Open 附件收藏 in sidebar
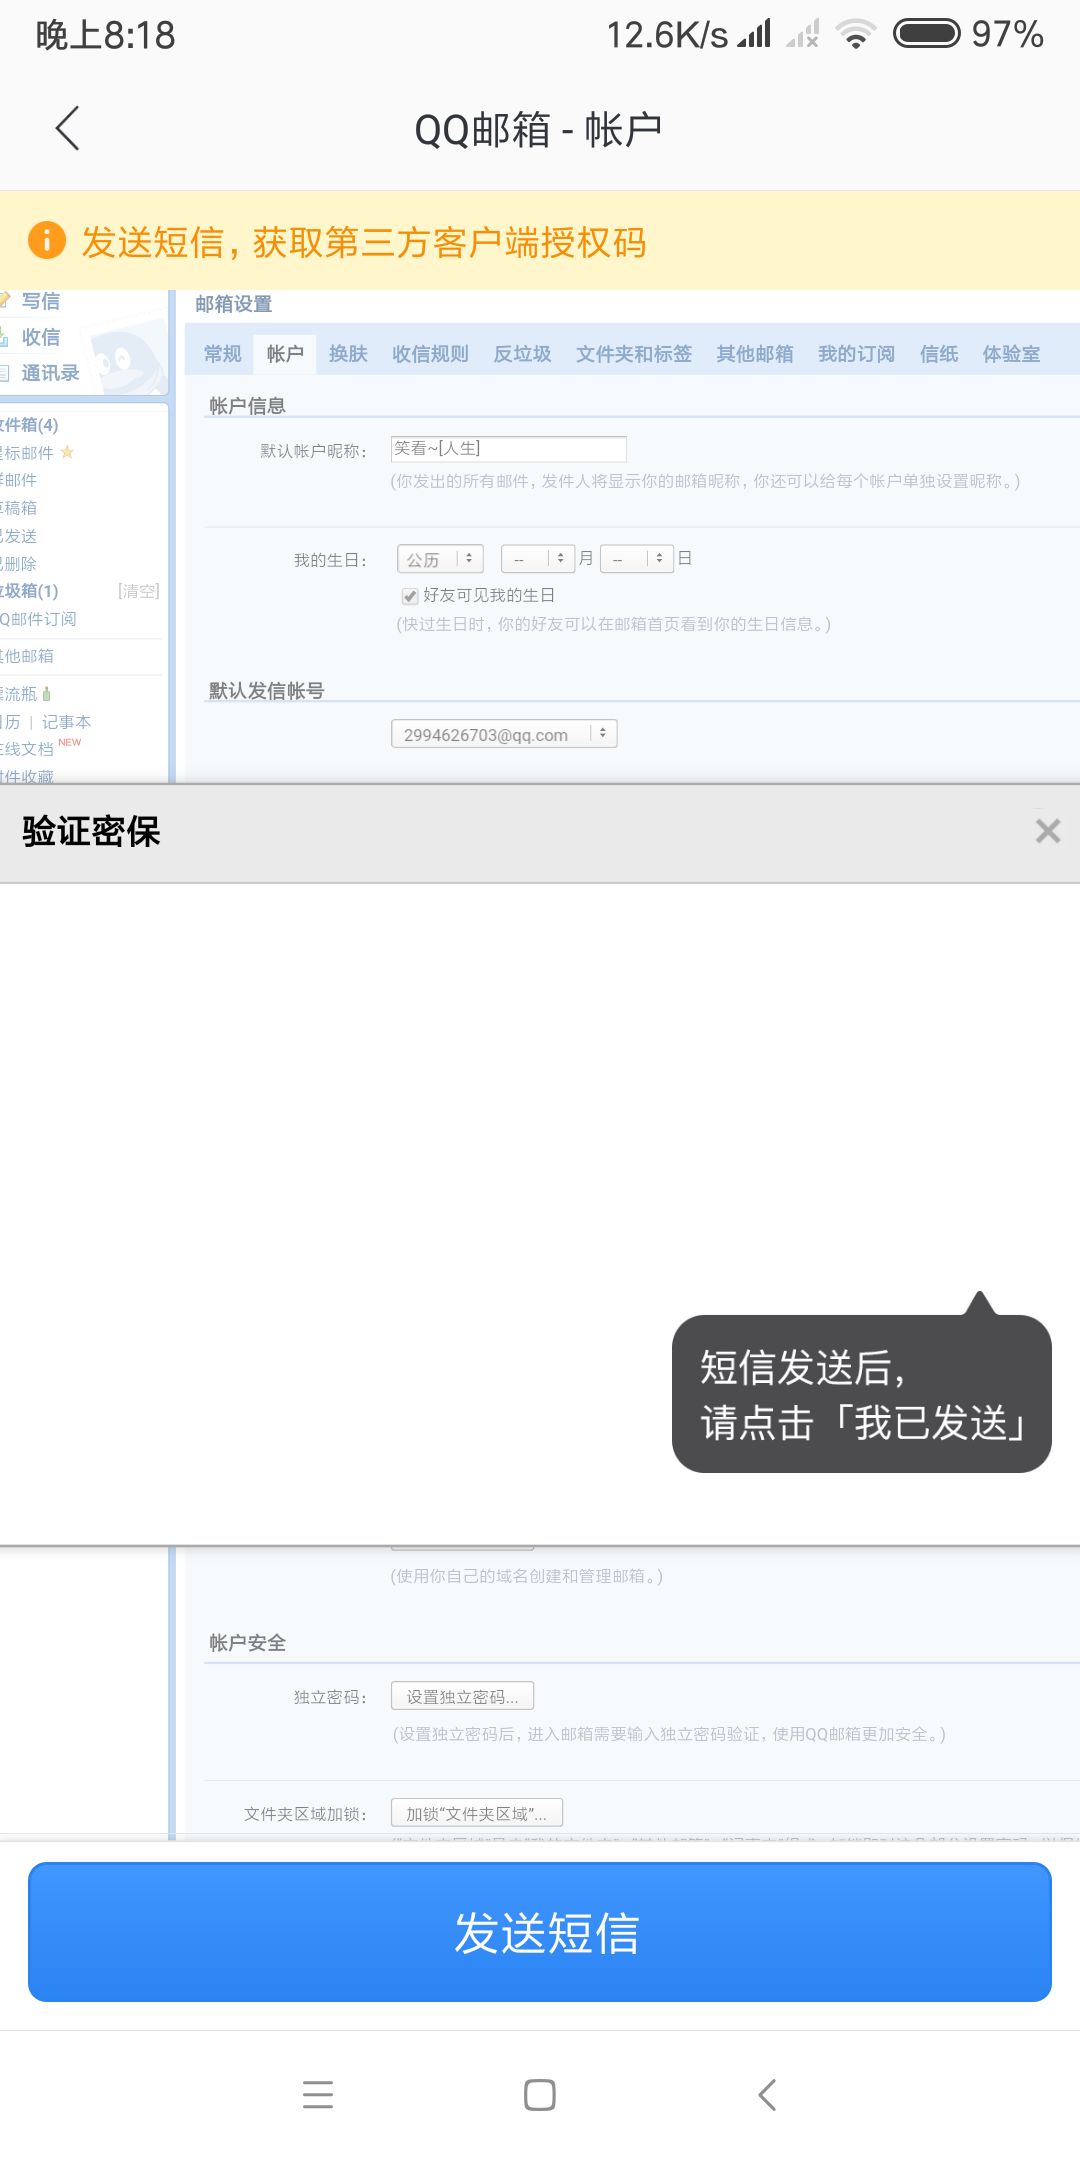1080x2160 pixels. click(27, 776)
